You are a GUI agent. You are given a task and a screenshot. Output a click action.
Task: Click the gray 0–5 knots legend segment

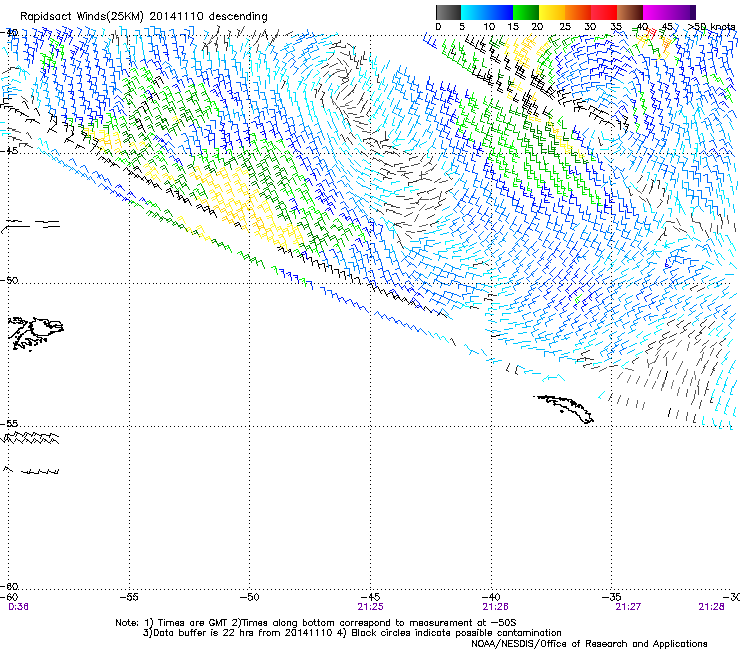click(448, 12)
